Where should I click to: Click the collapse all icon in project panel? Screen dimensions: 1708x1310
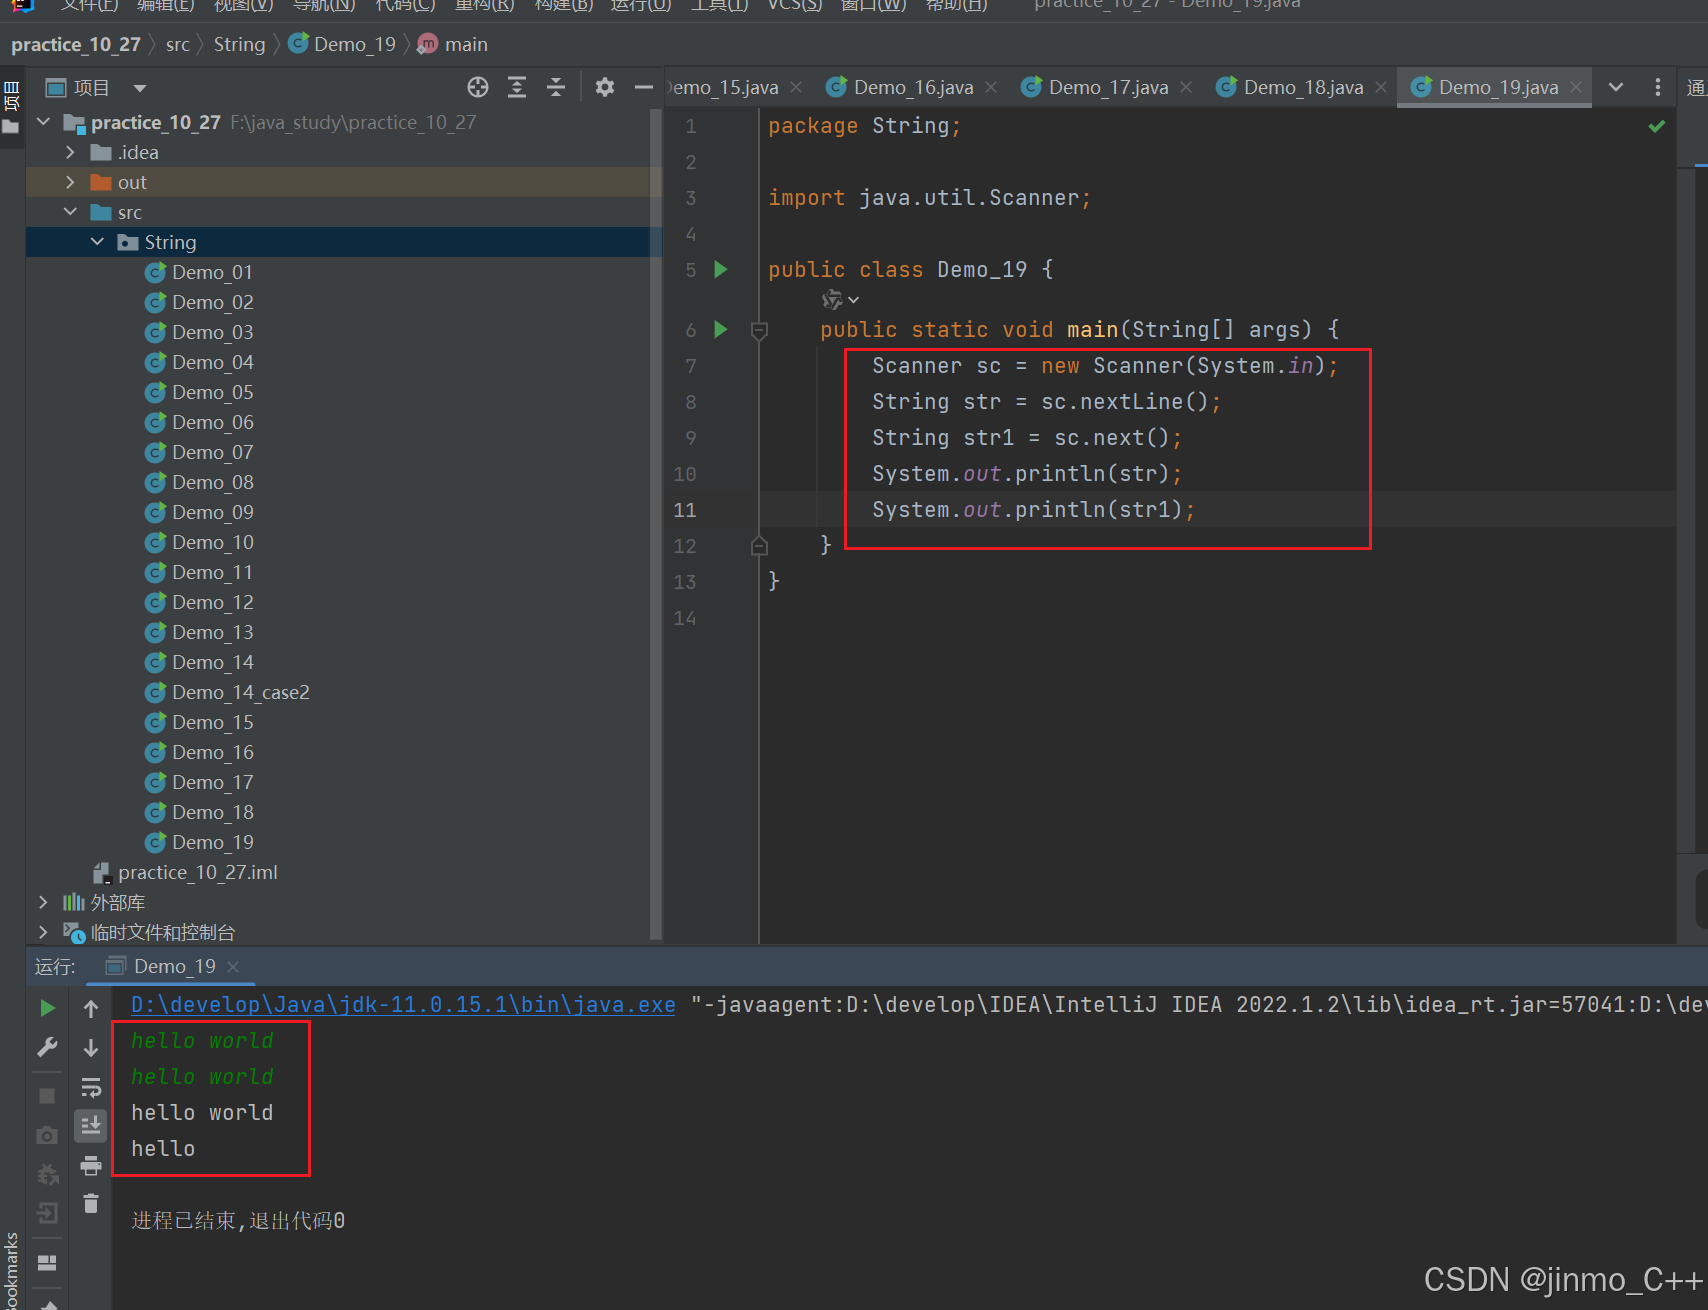coord(556,87)
